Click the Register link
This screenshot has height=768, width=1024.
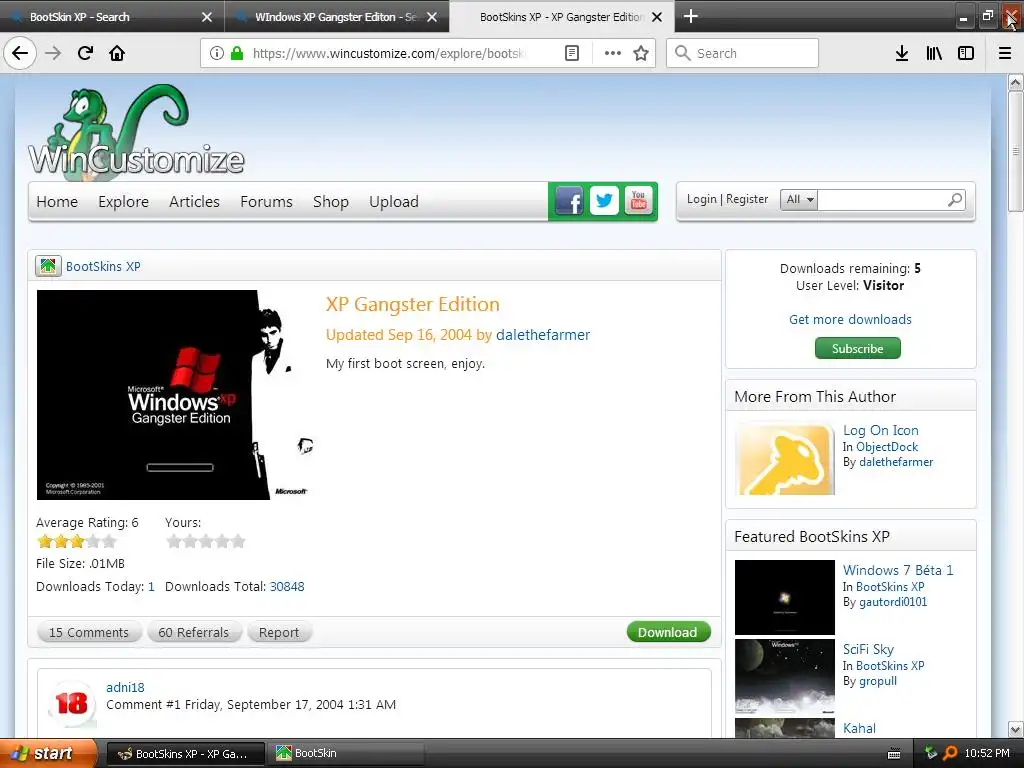747,199
